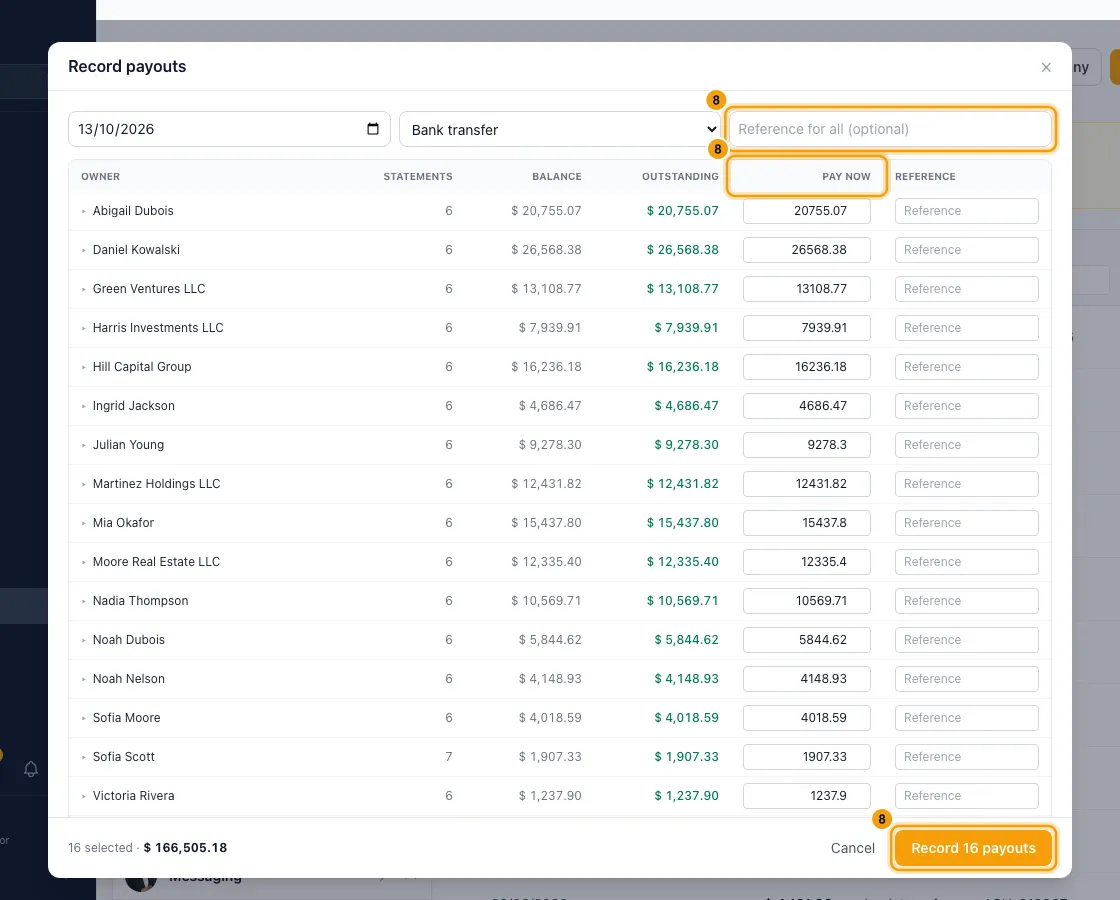Click the Outstanding column header
1120x900 pixels.
680,176
